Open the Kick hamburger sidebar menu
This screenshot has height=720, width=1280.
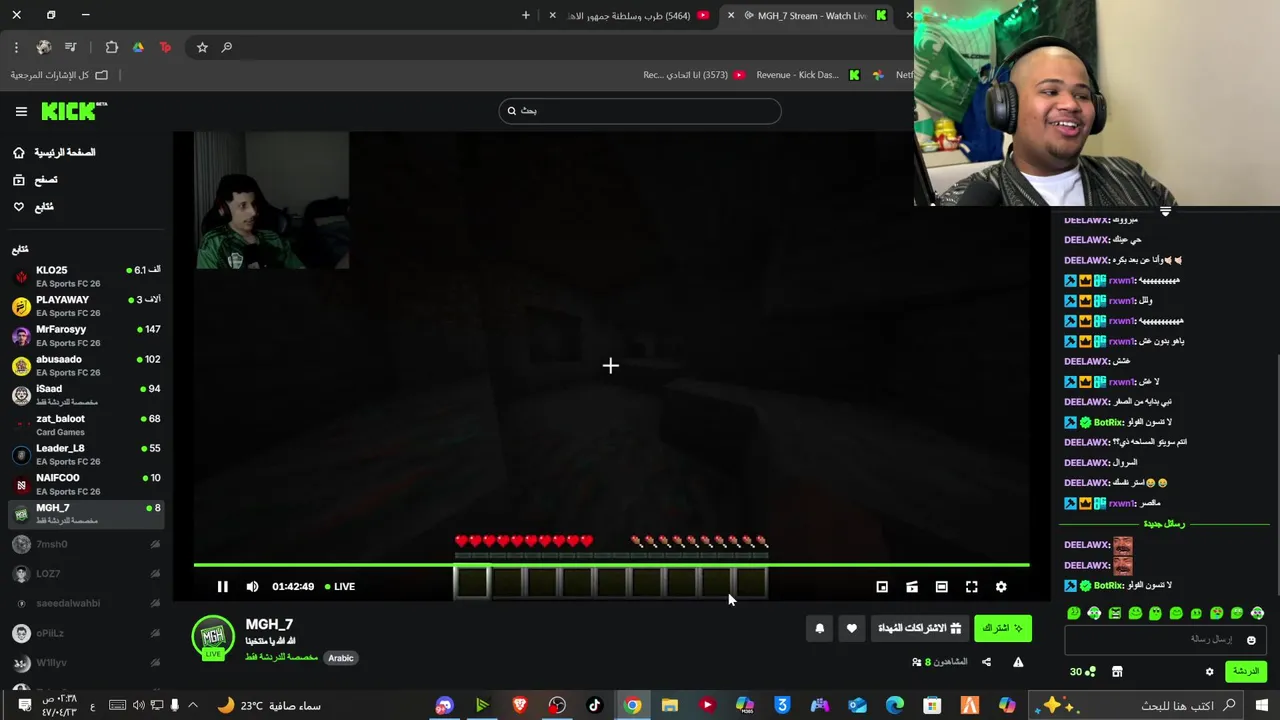click(x=21, y=112)
